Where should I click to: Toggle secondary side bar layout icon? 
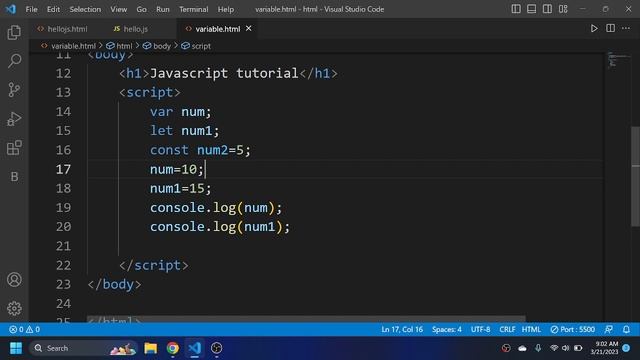click(547, 9)
